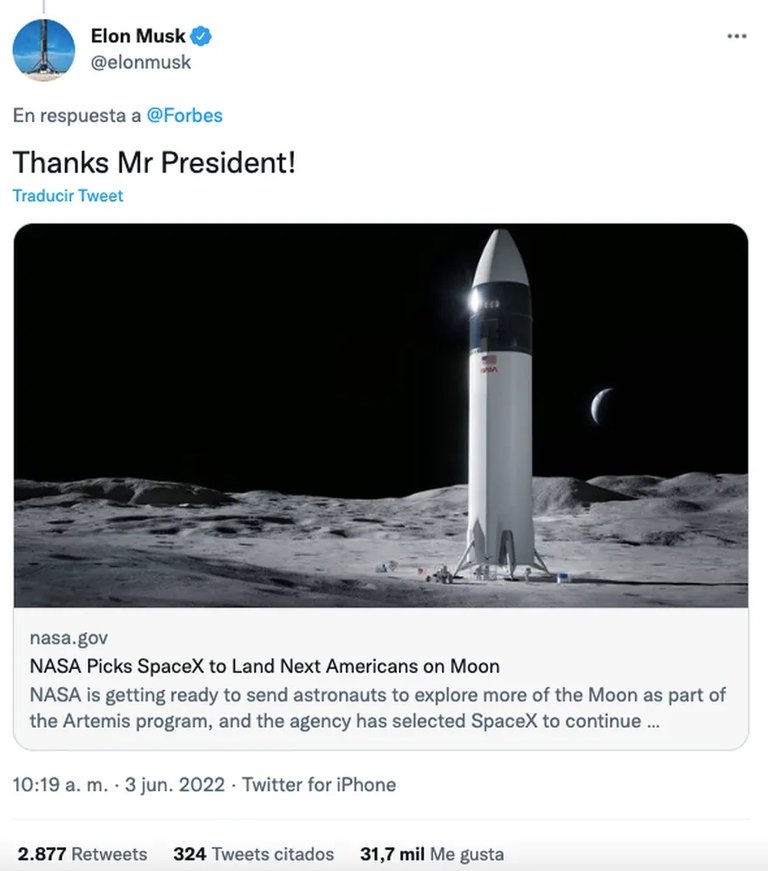View the 2.877 Retweets list
Viewport: 768px width, 871px height.
[82, 854]
